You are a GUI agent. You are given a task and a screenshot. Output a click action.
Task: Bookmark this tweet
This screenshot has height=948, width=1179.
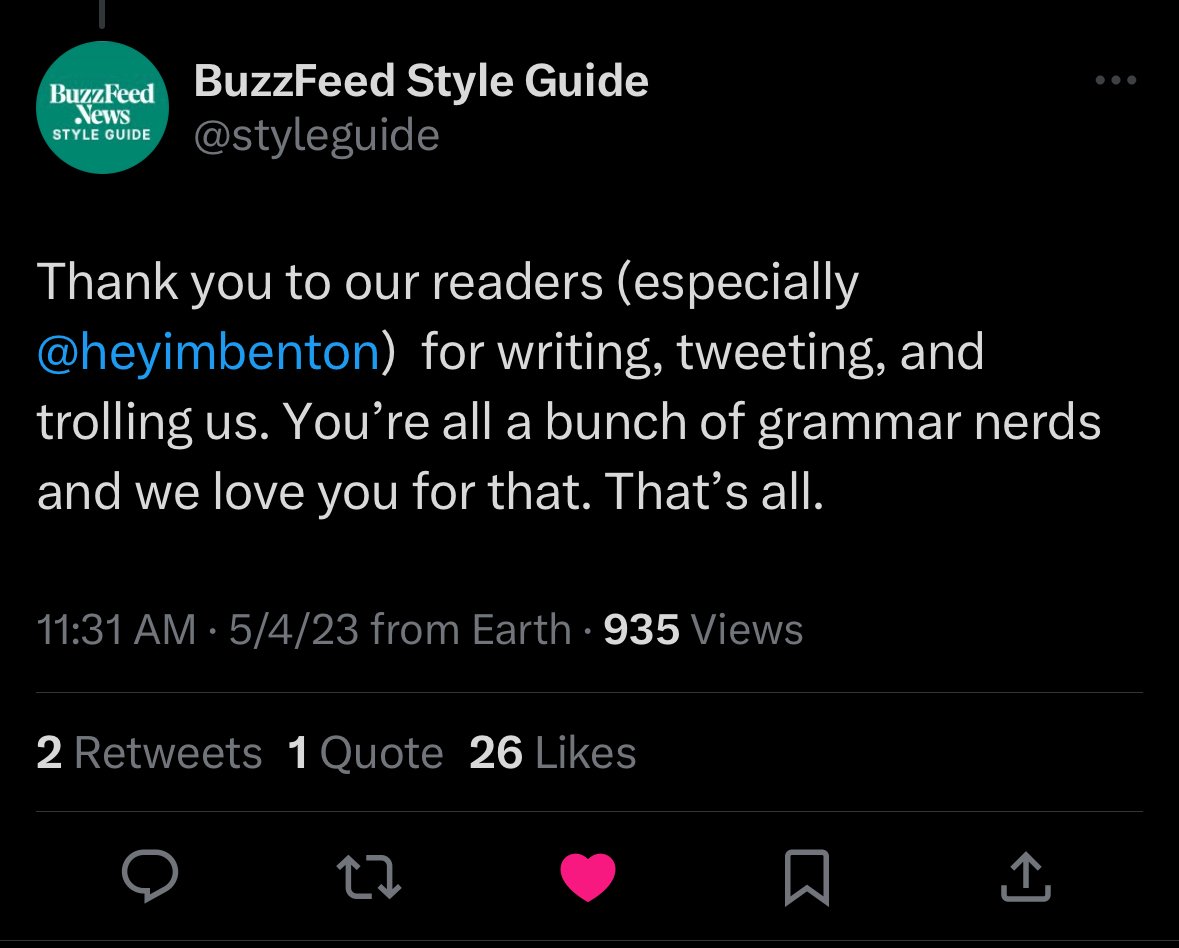(x=806, y=876)
